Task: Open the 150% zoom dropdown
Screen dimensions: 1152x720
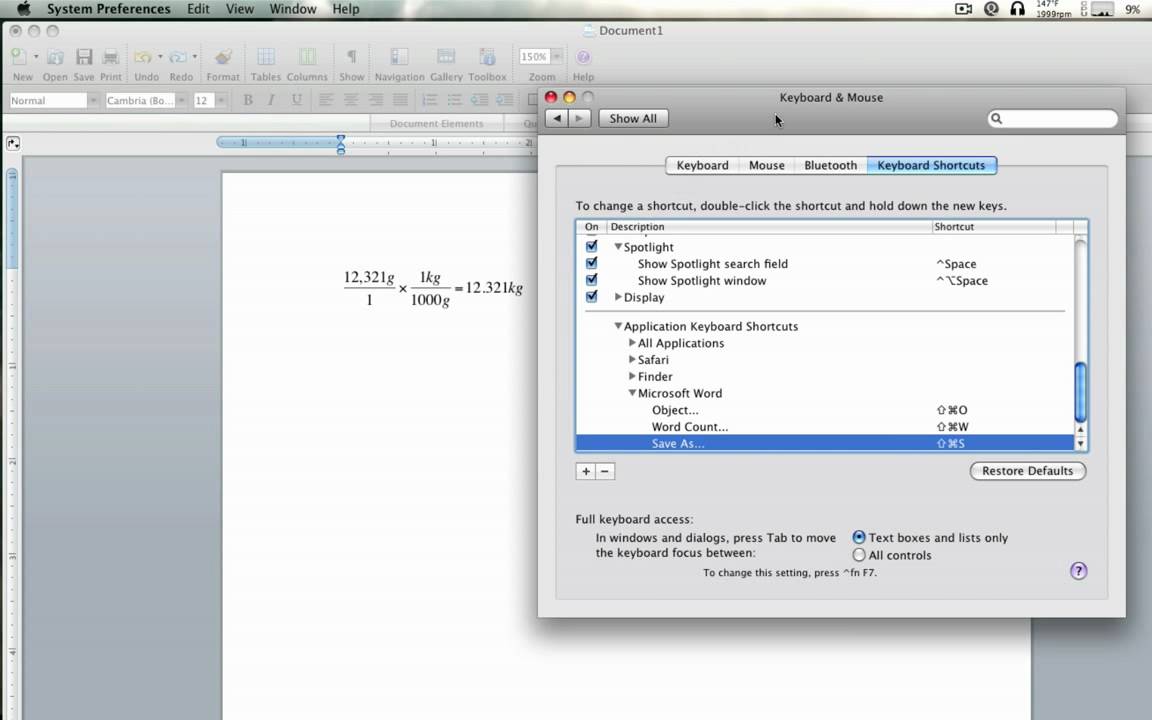Action: tap(558, 57)
